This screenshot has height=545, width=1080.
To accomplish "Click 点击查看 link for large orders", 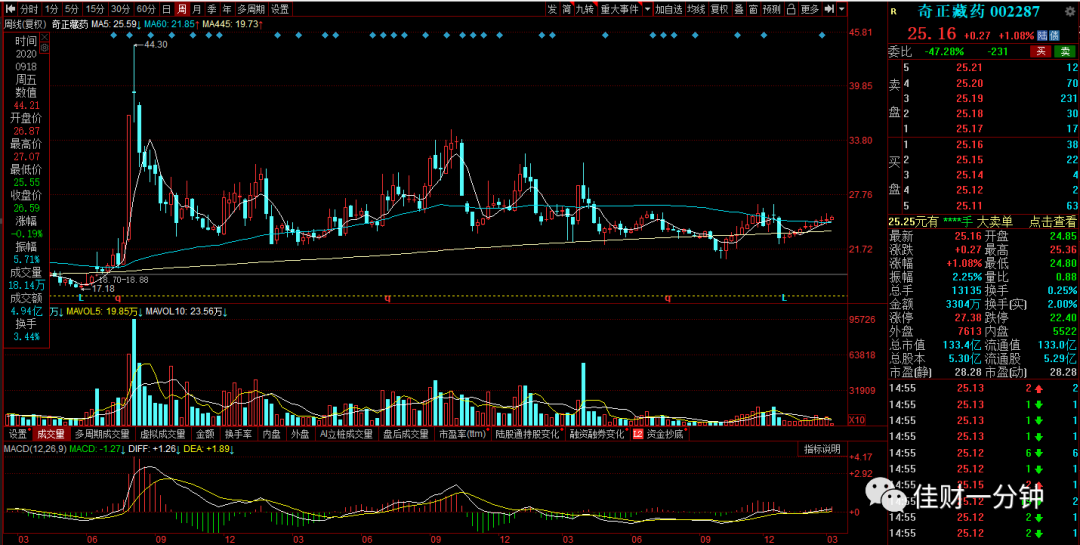I will tap(1052, 221).
